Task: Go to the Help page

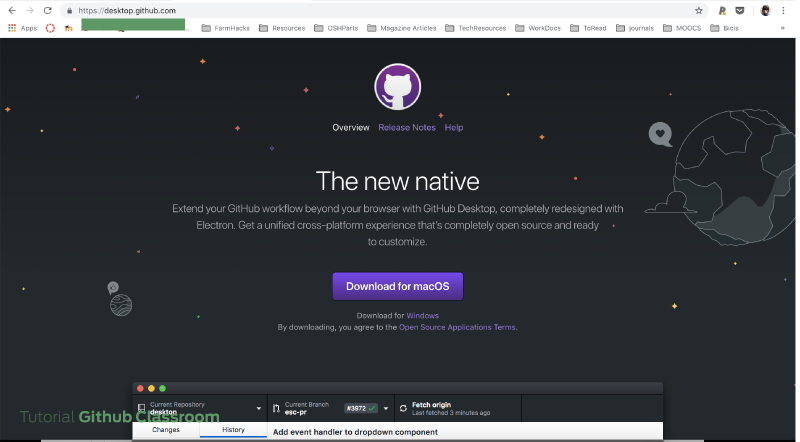Action: click(x=454, y=128)
